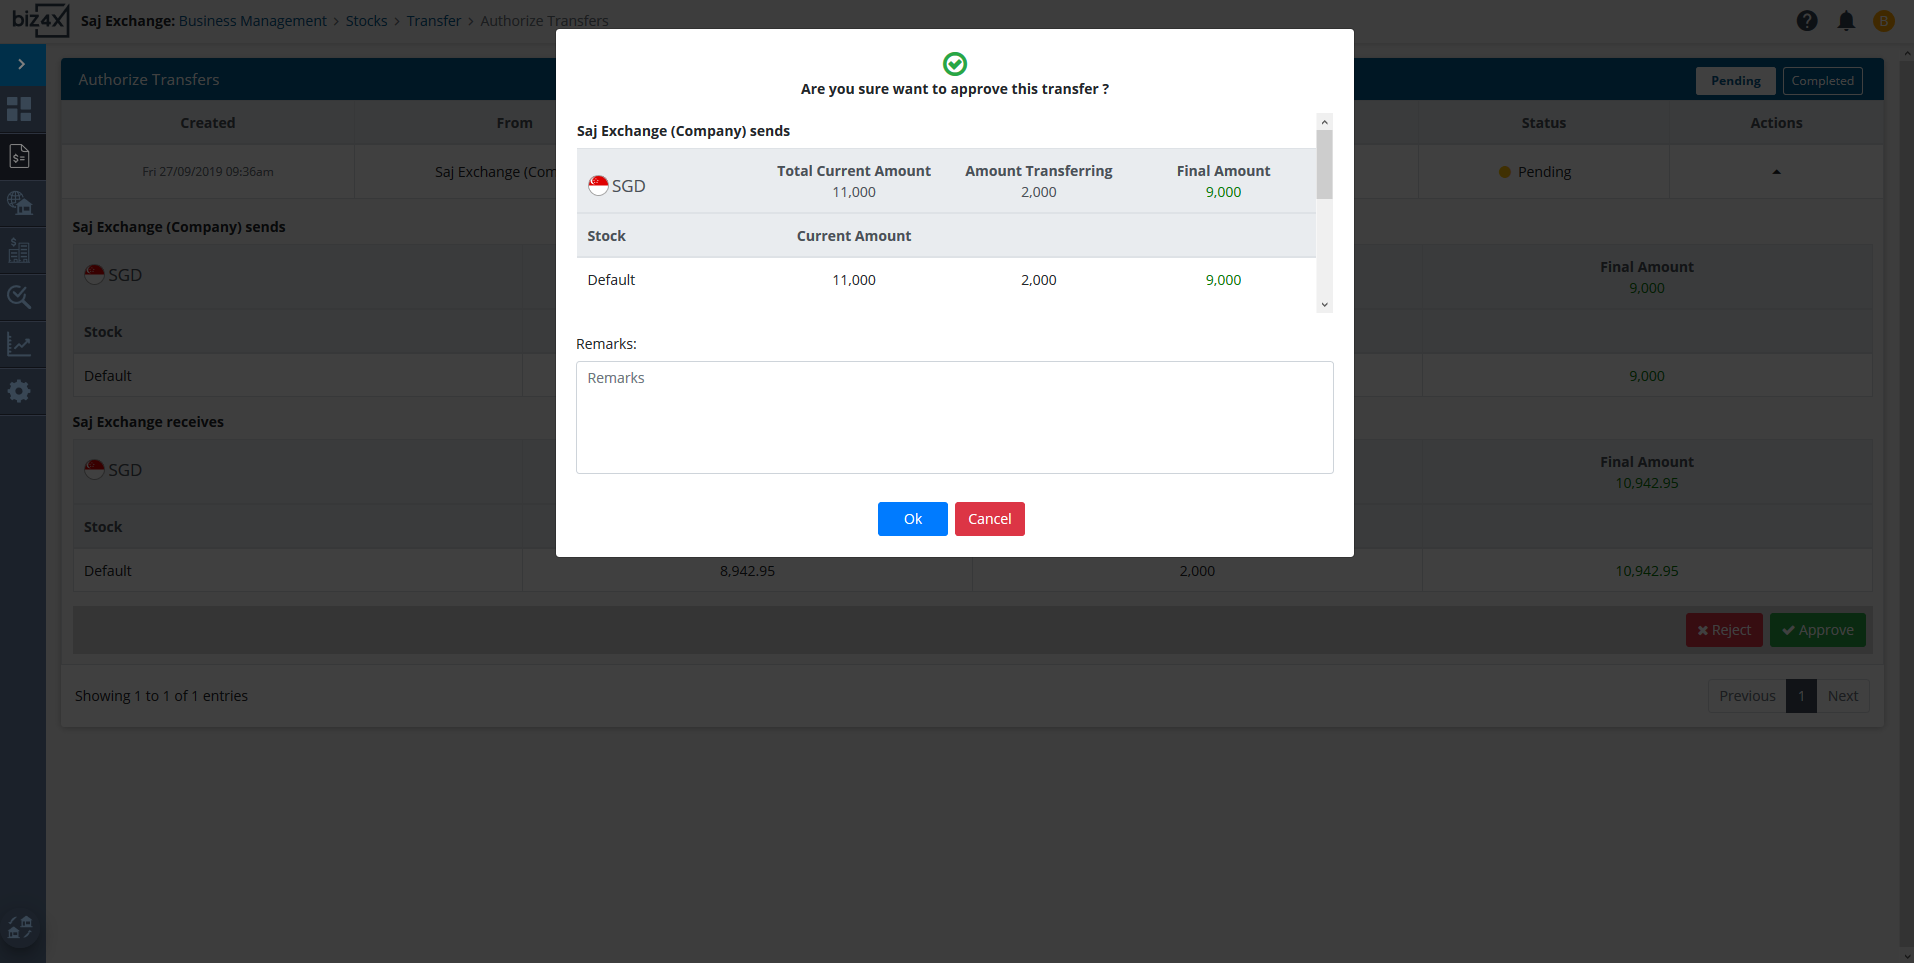1914x963 pixels.
Task: Click the Actions column header
Action: pyautogui.click(x=1776, y=123)
